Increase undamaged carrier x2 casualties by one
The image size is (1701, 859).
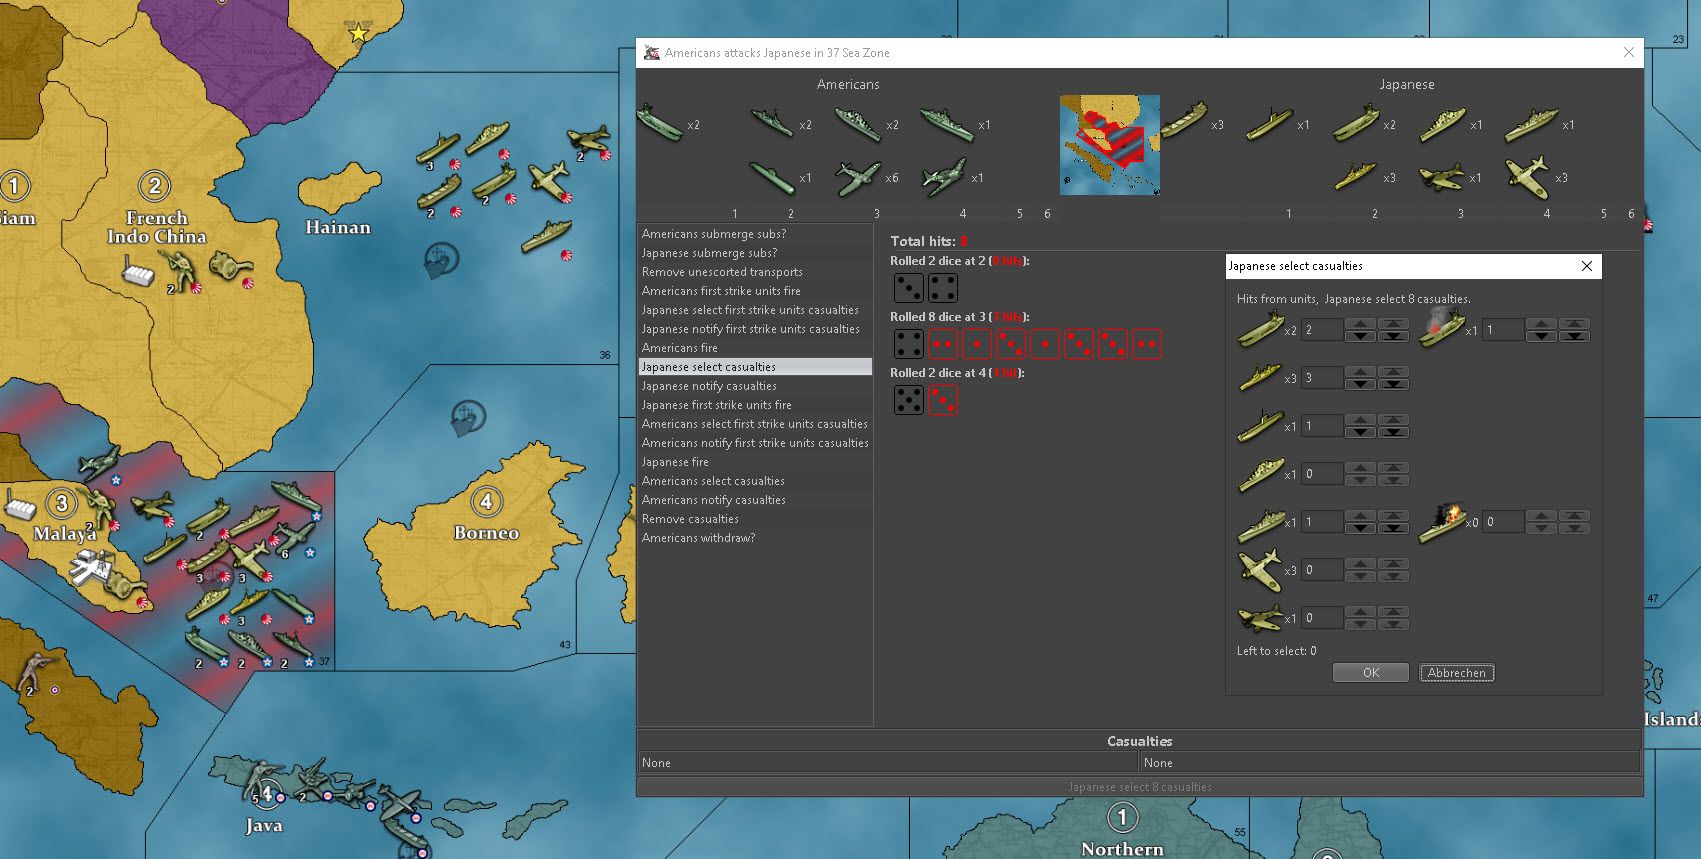pos(1360,324)
